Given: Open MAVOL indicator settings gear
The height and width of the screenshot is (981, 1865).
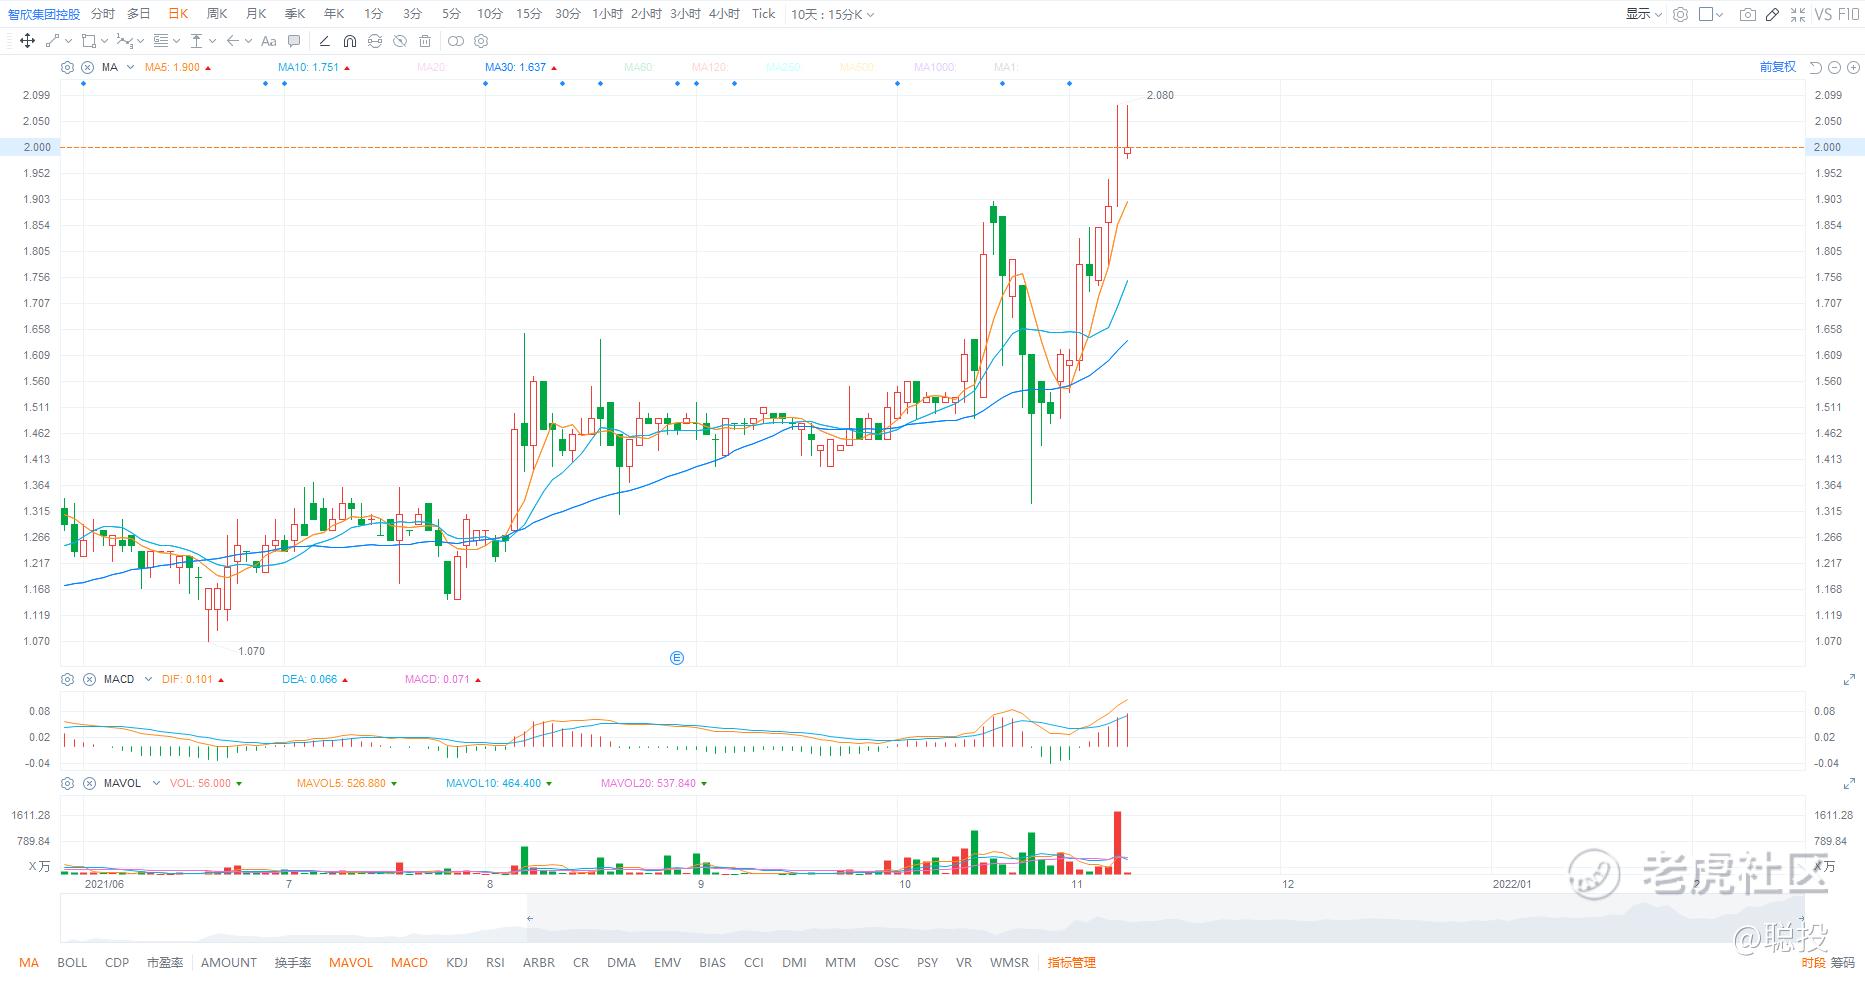Looking at the screenshot, I should (67, 783).
